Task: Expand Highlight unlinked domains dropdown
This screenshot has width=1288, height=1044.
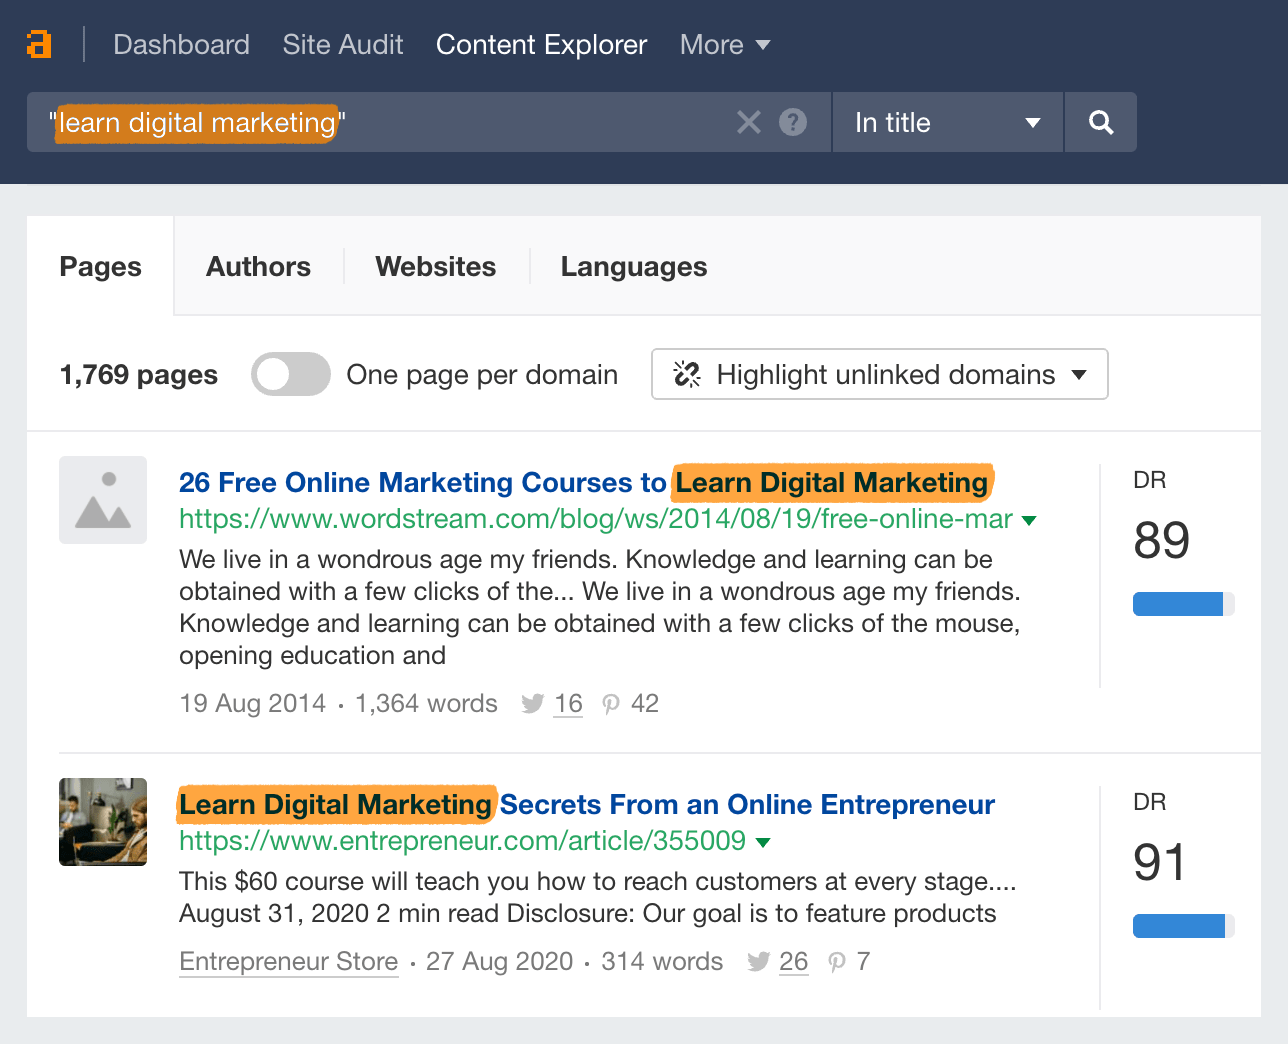Action: pyautogui.click(x=879, y=374)
